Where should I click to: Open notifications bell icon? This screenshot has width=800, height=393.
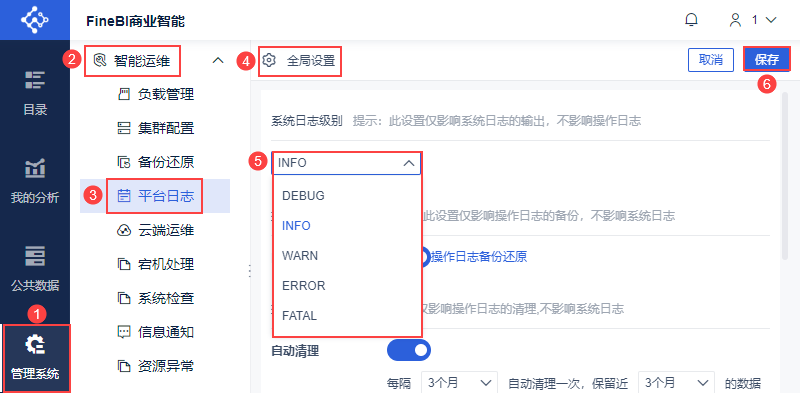point(691,20)
